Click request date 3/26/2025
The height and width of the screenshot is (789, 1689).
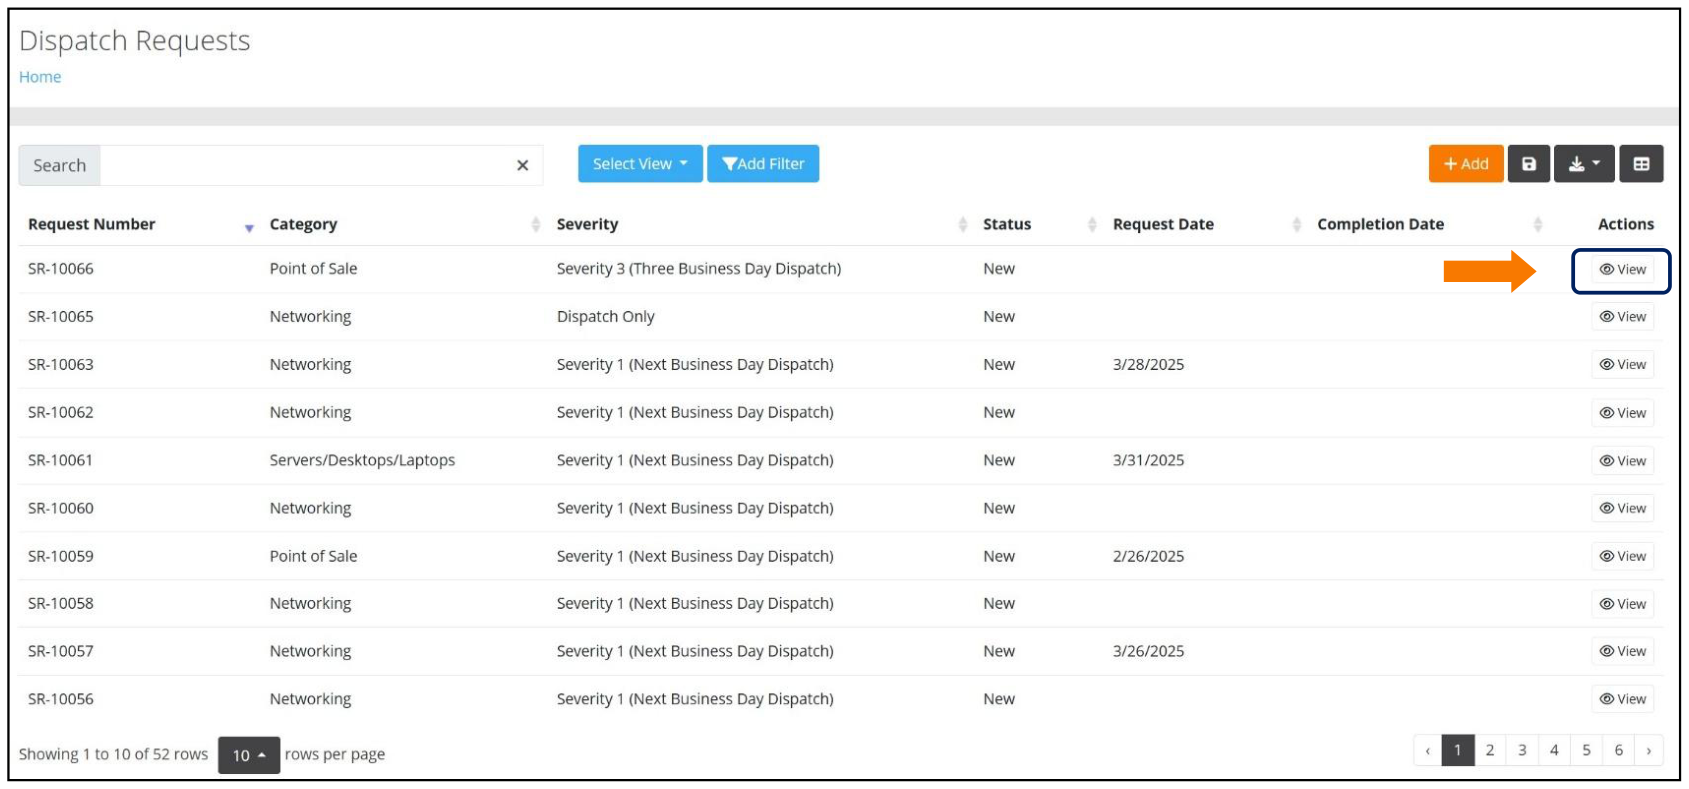pyautogui.click(x=1149, y=651)
